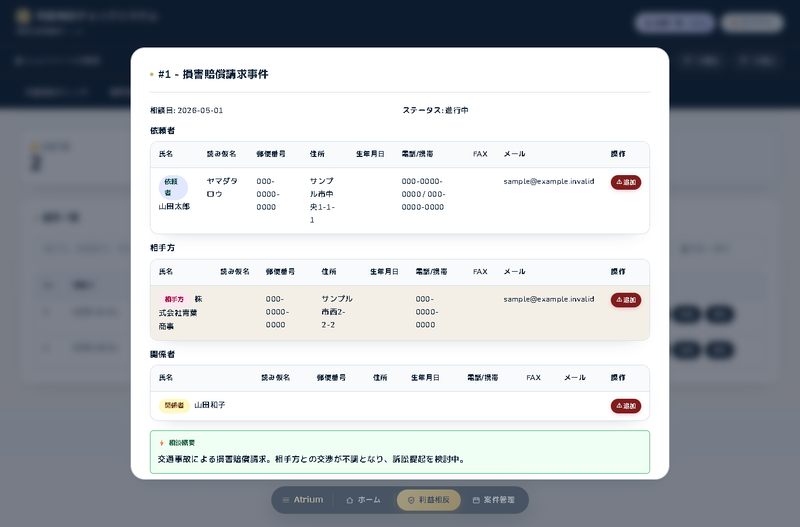Click the name 山田和子
The width and height of the screenshot is (800, 527).
point(210,405)
